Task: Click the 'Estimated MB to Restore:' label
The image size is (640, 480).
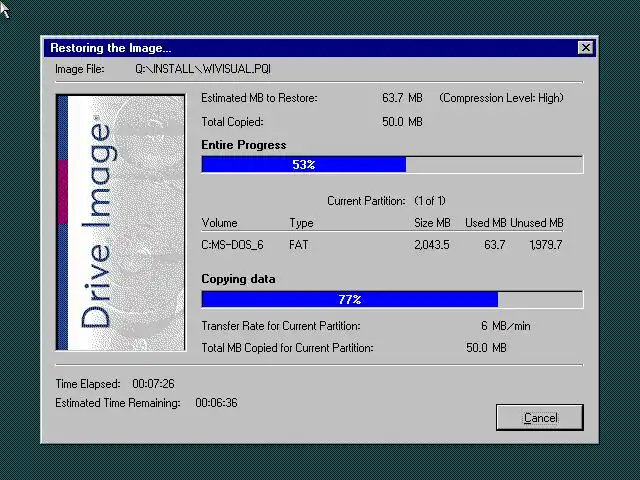Action: (x=259, y=98)
